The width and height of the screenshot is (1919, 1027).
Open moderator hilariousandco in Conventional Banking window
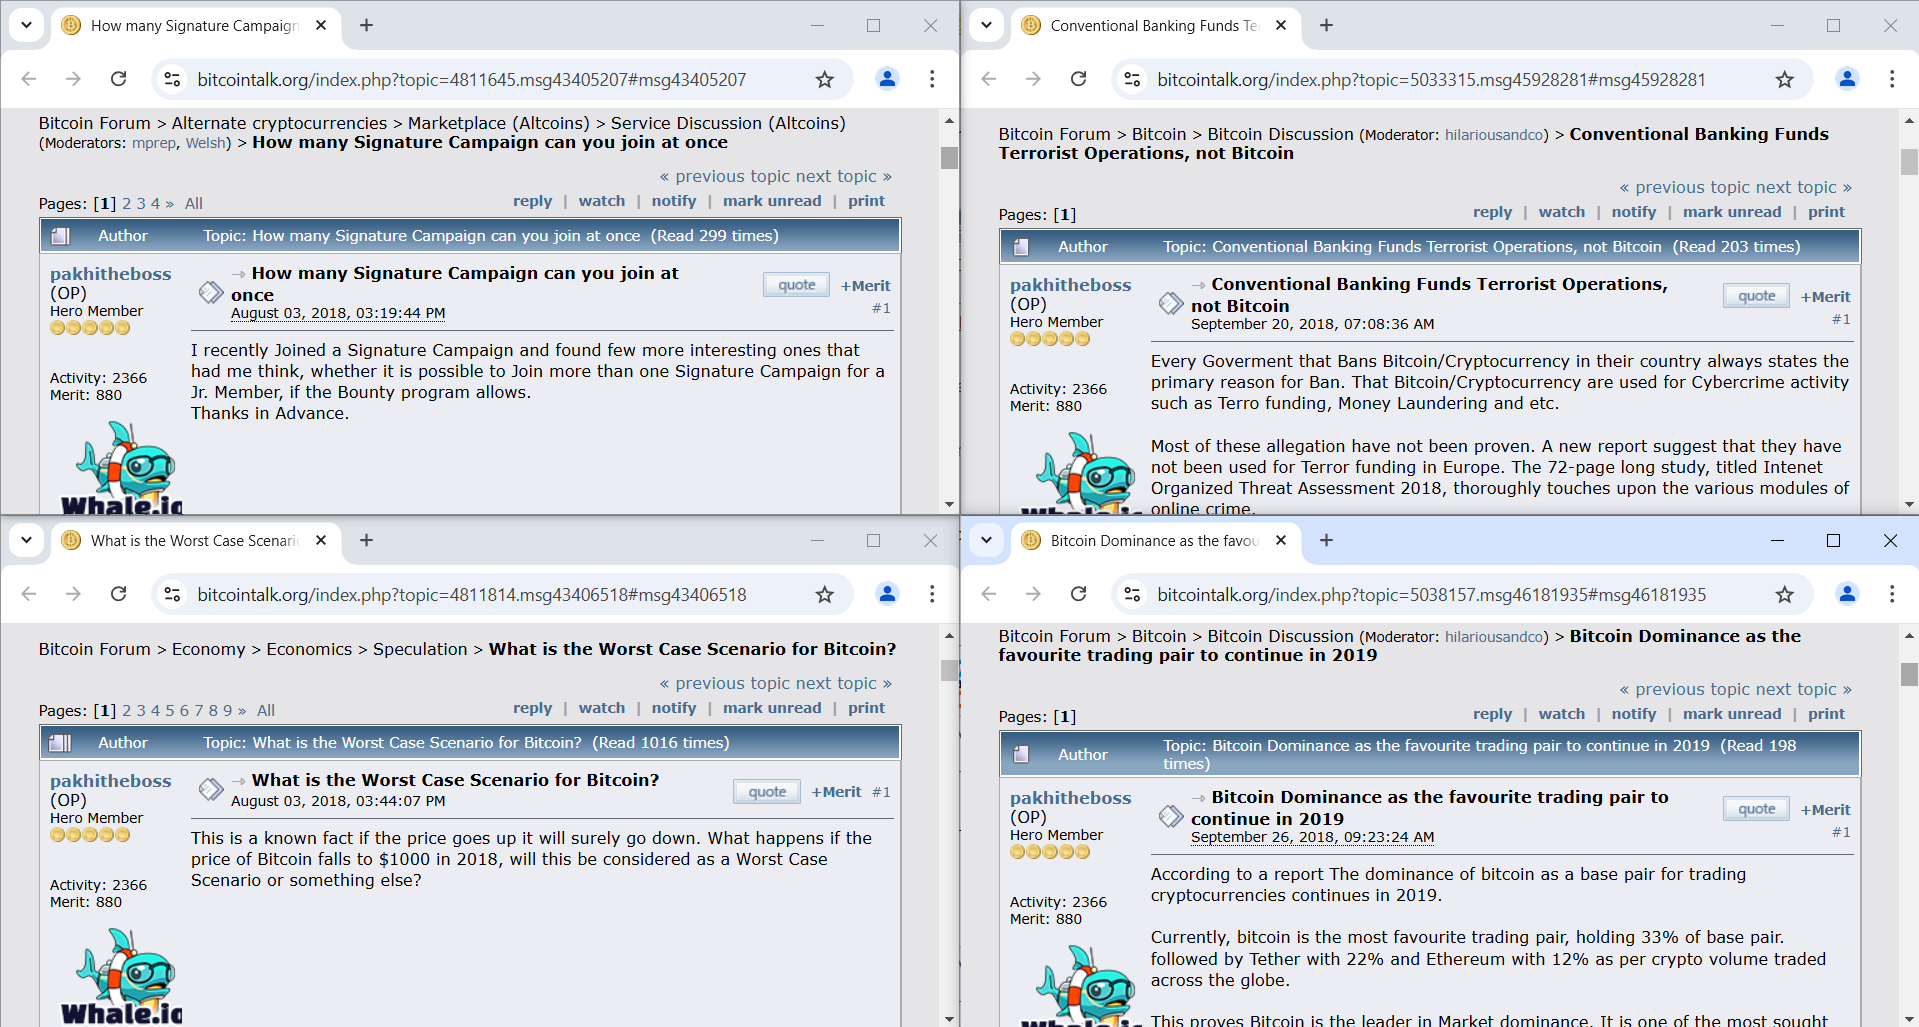[1496, 135]
